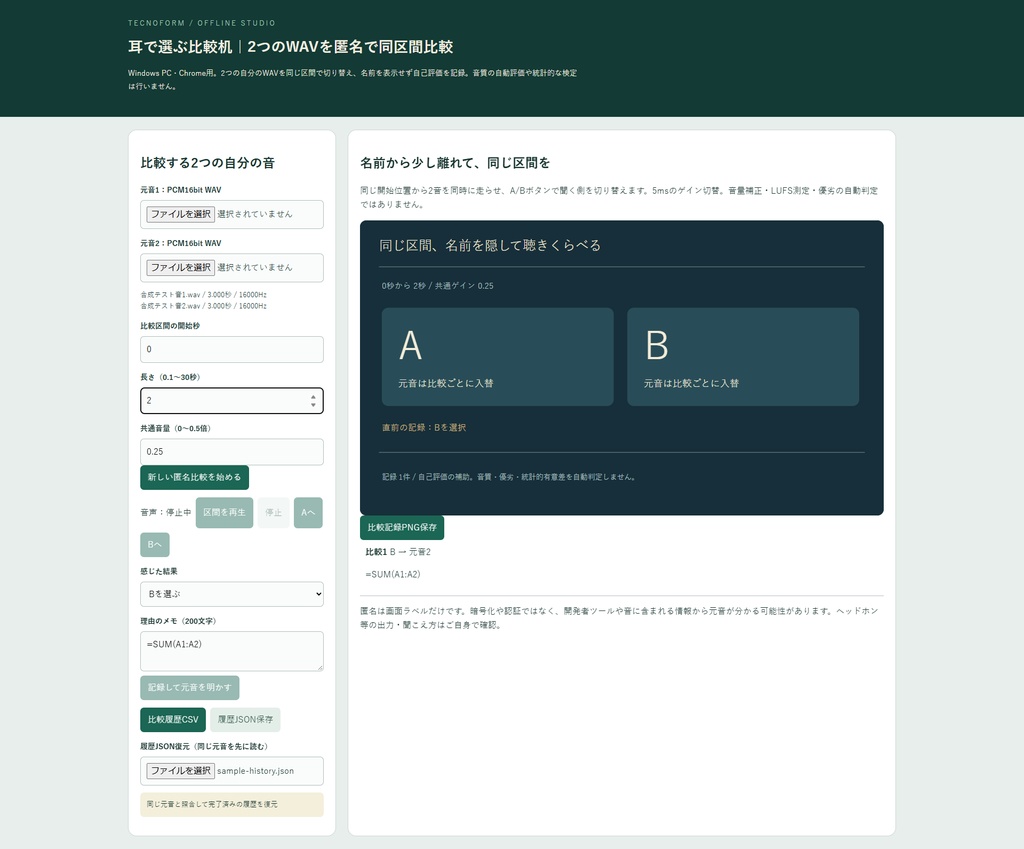This screenshot has height=849, width=1024.
Task: Save the record with 比較記録PNG保存
Action: (402, 528)
